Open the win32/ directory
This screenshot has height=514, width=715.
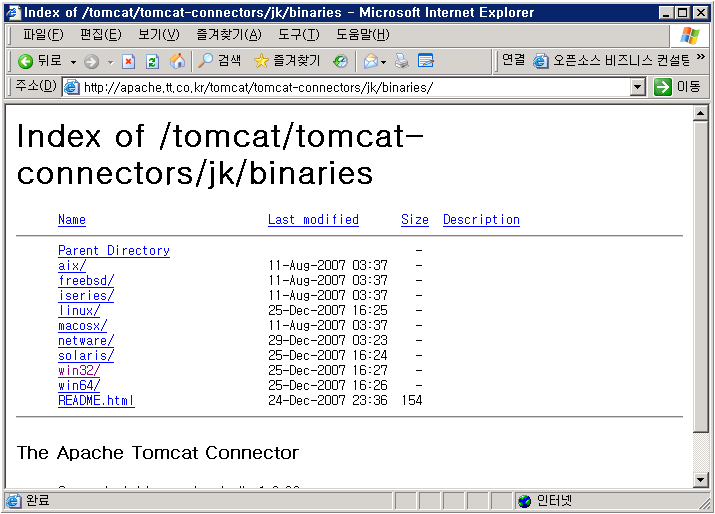(x=79, y=370)
